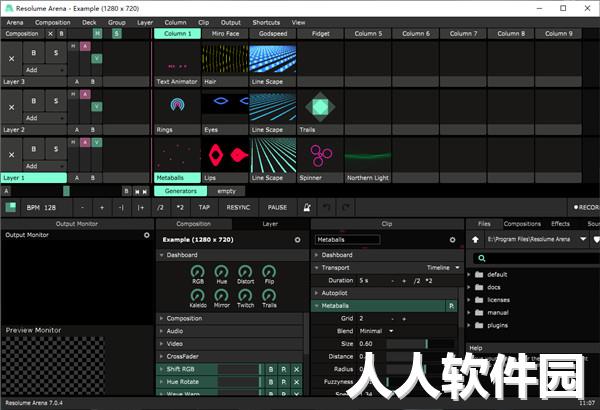Screen dimensions: 600x410
Task: Click the Shift RGB effect slider
Action: coord(239,369)
